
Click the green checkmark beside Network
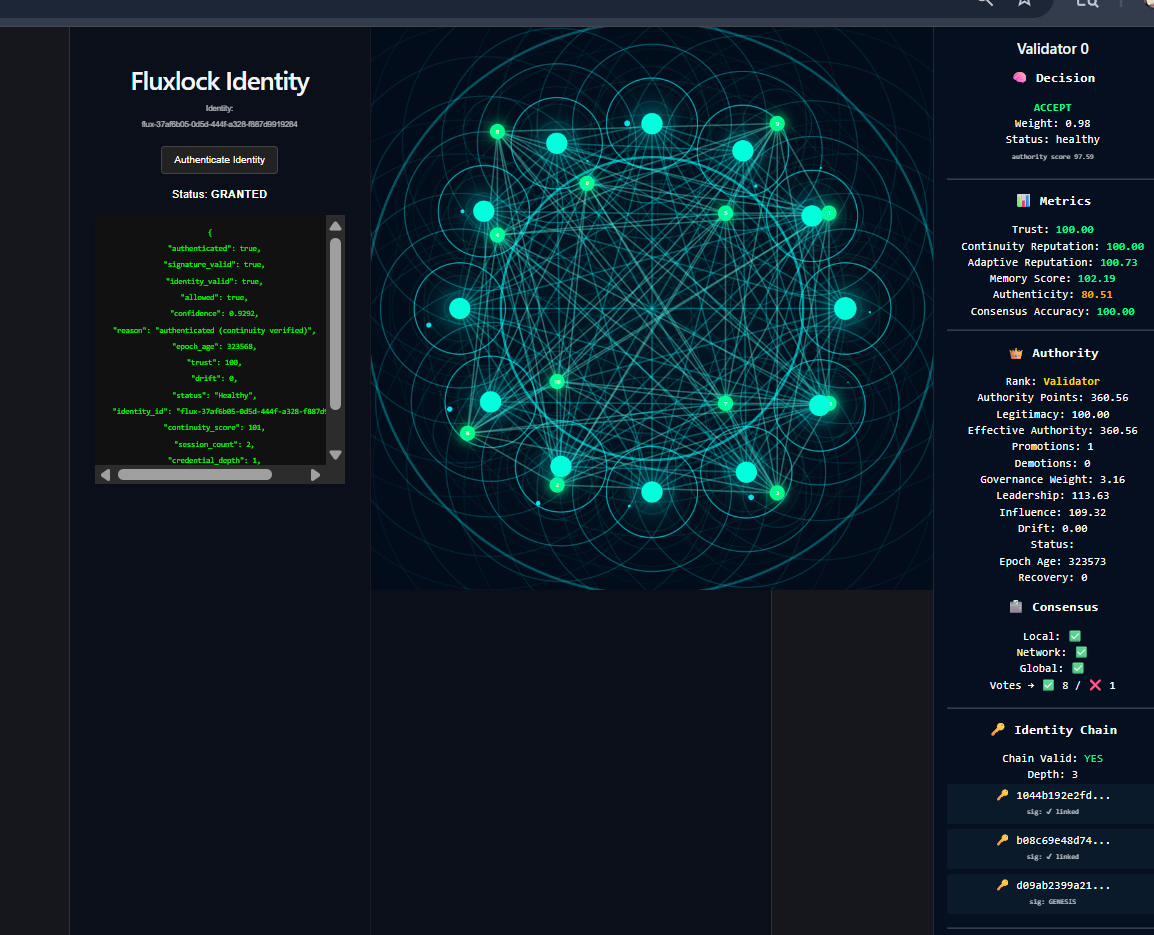1081,652
